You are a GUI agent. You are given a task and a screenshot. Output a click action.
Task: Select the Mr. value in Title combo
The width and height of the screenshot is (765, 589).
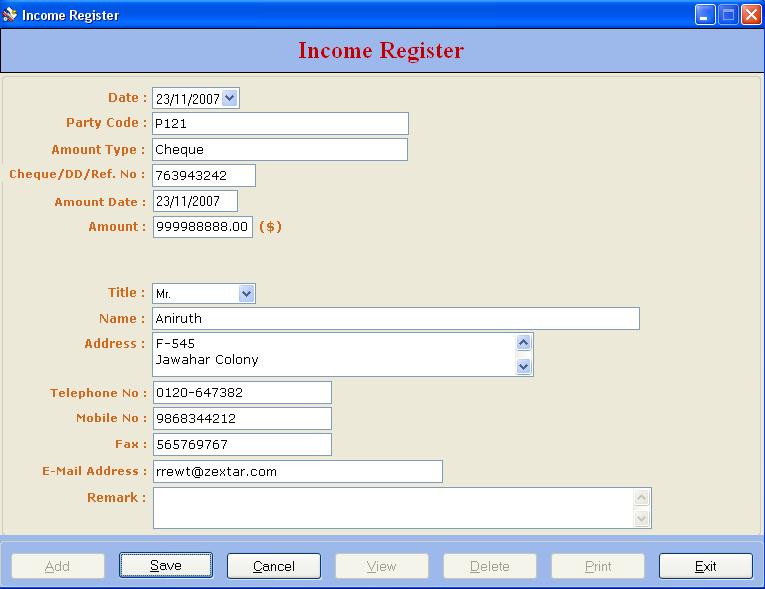(x=163, y=294)
